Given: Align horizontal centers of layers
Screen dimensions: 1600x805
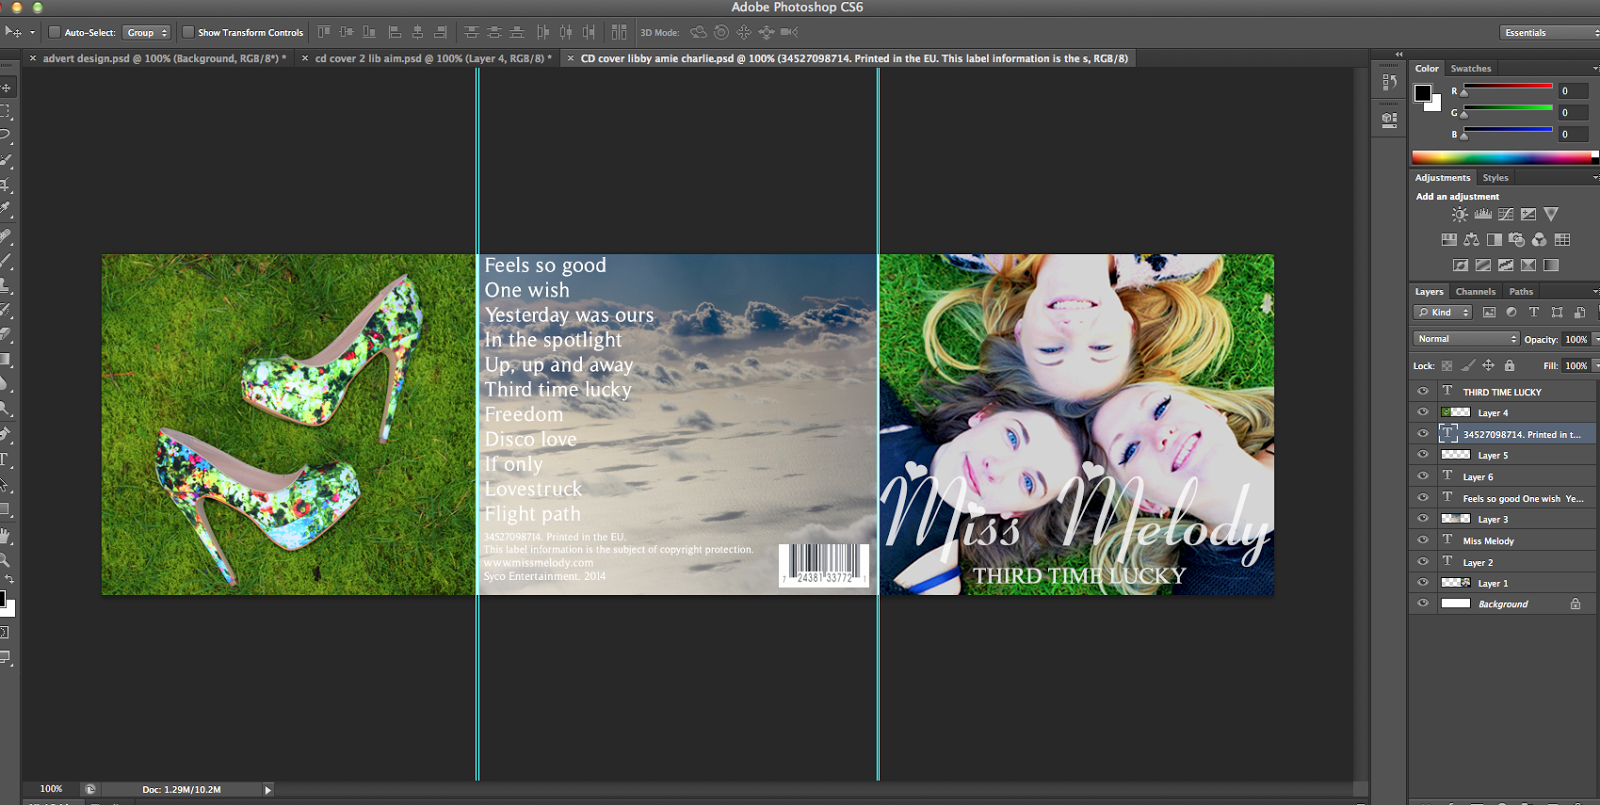Looking at the screenshot, I should [418, 32].
